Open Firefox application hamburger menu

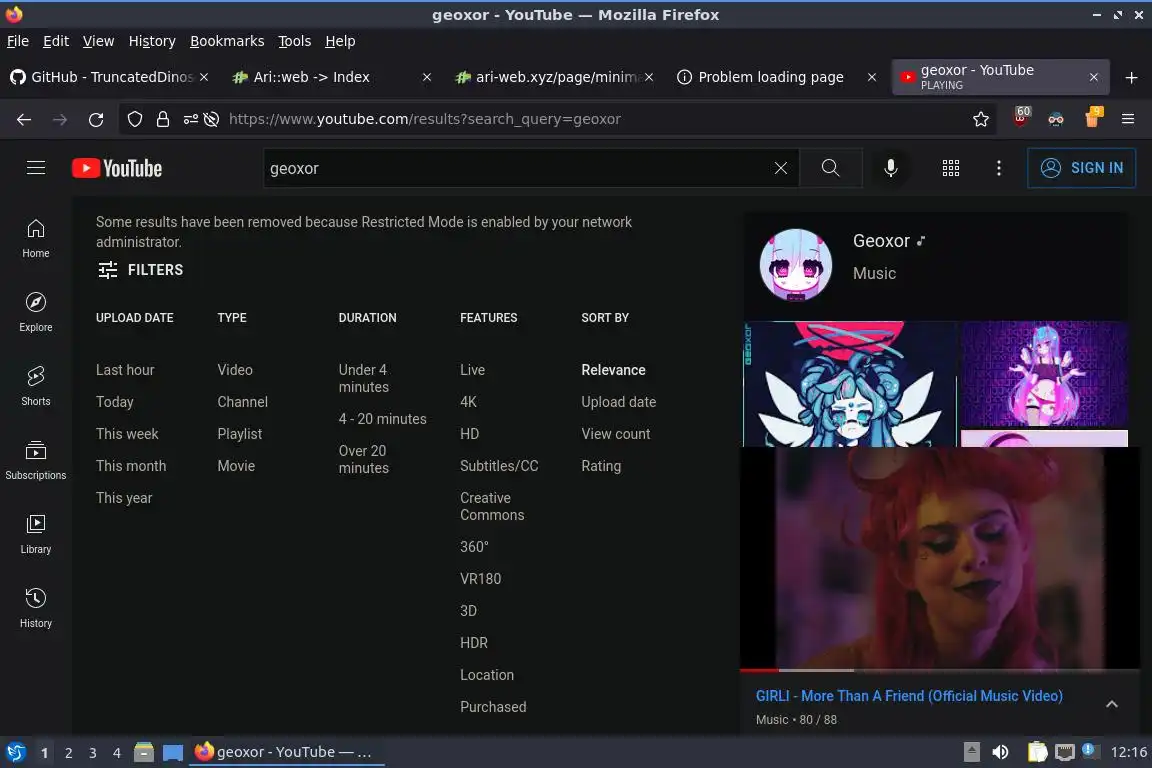(x=1128, y=119)
